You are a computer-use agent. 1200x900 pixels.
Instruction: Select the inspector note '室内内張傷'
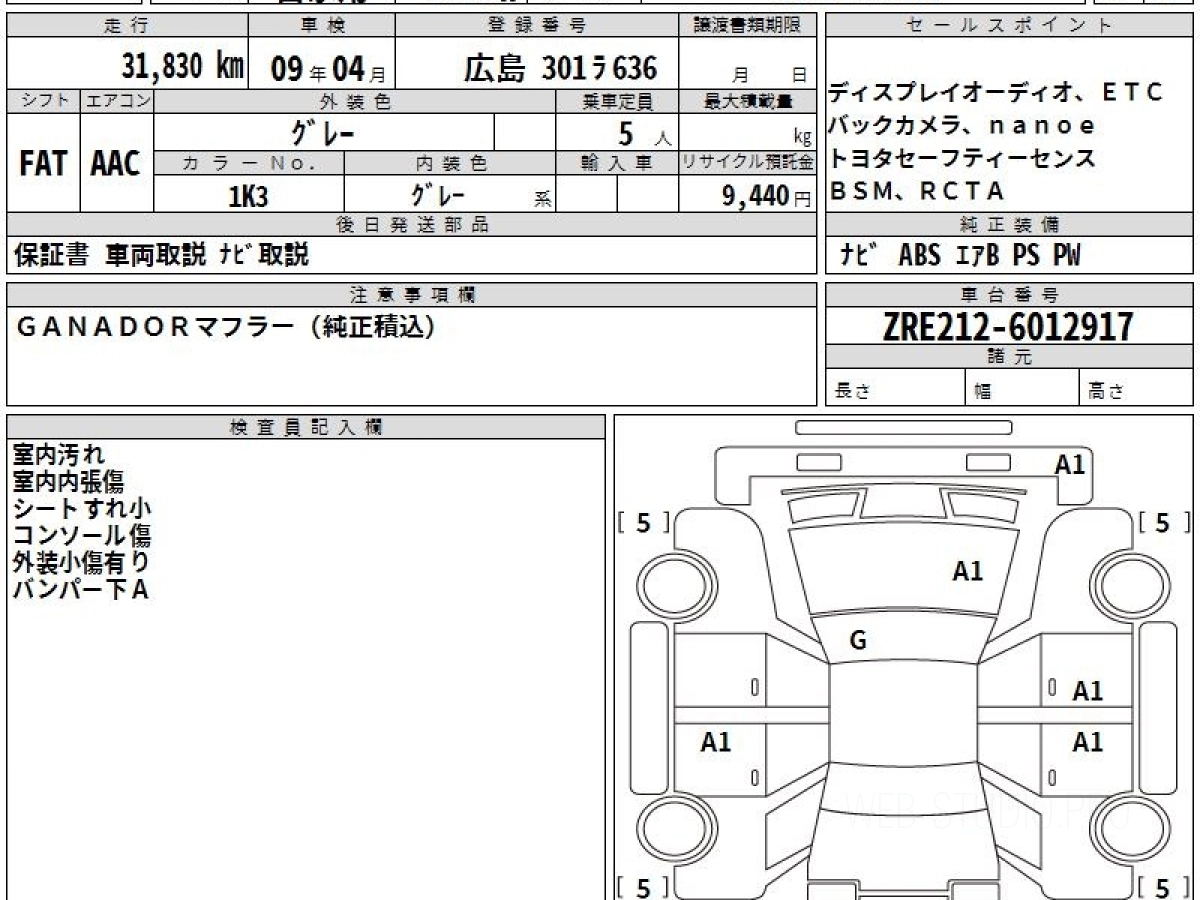coord(69,482)
